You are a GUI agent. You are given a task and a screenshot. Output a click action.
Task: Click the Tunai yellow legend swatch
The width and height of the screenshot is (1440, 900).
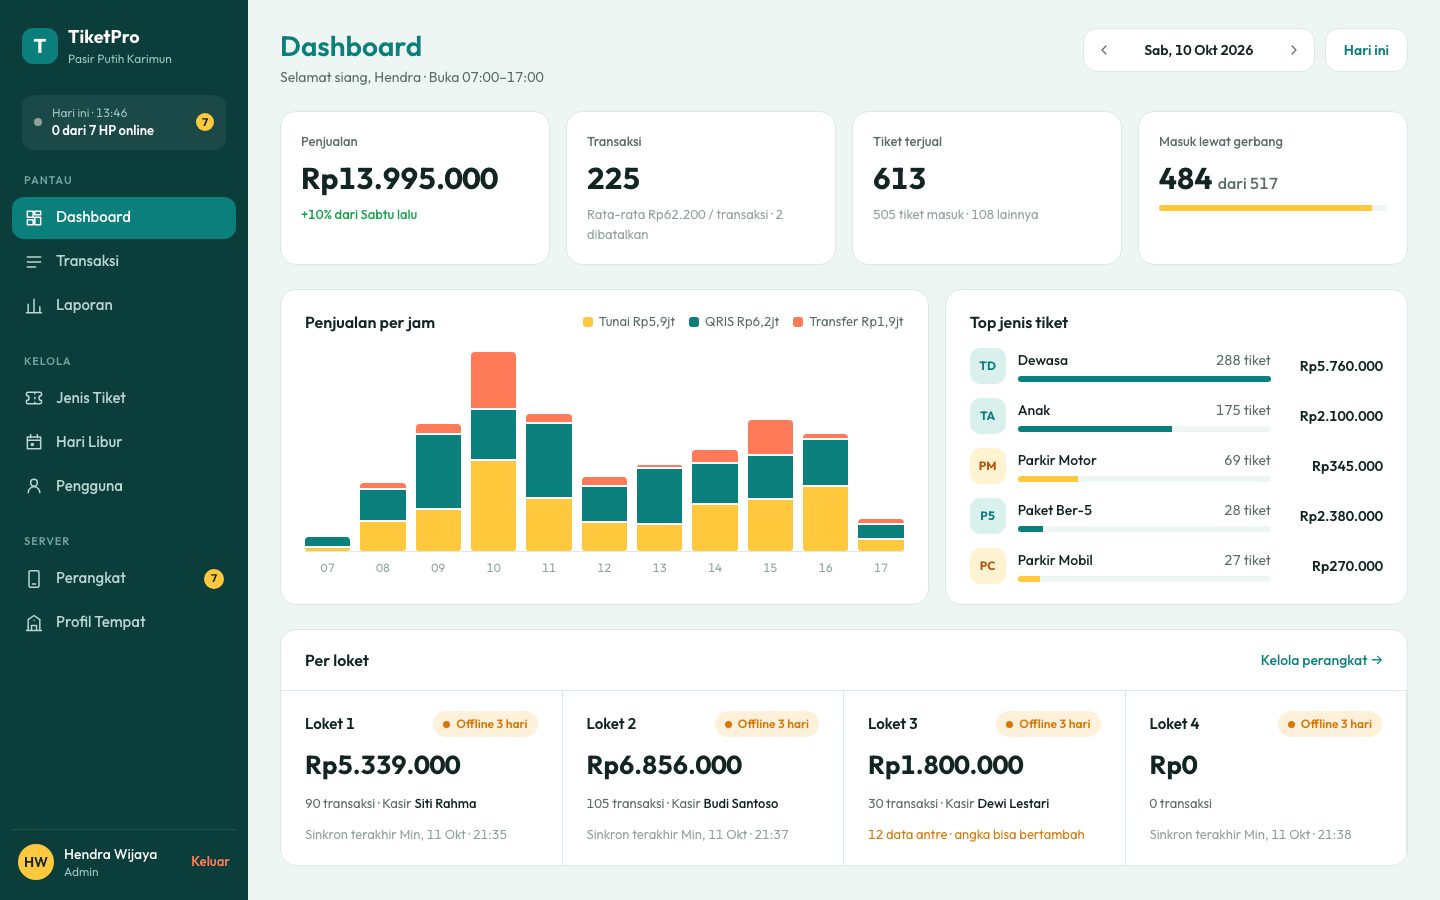[588, 322]
